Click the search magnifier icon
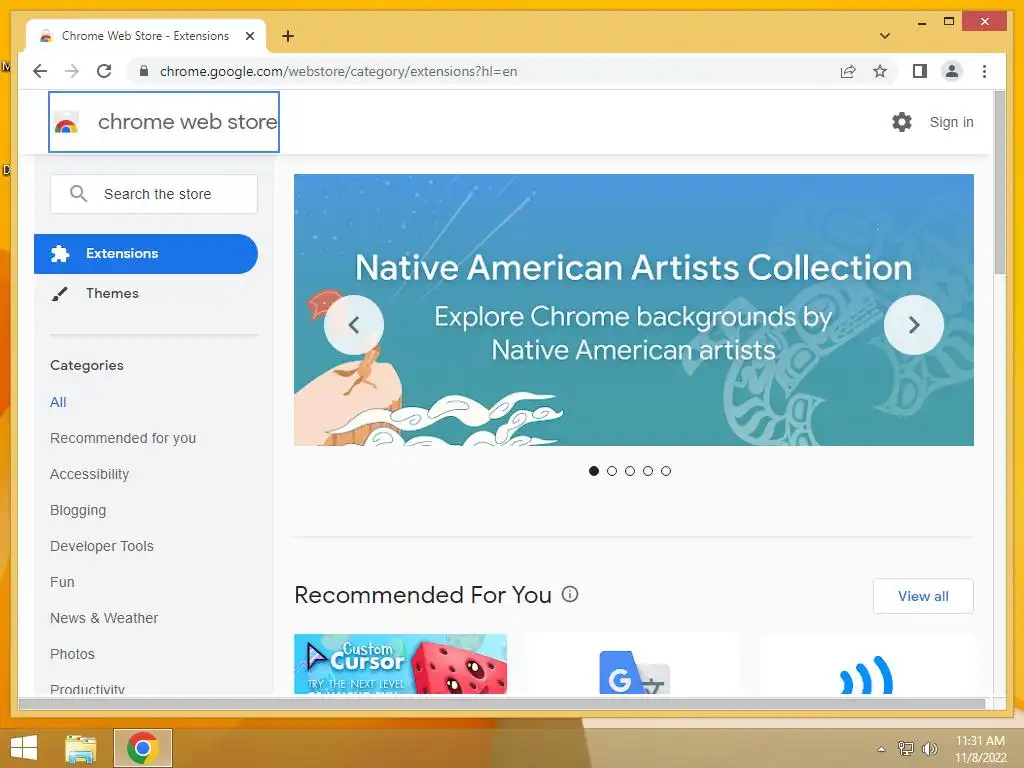This screenshot has width=1024, height=768. pos(78,194)
